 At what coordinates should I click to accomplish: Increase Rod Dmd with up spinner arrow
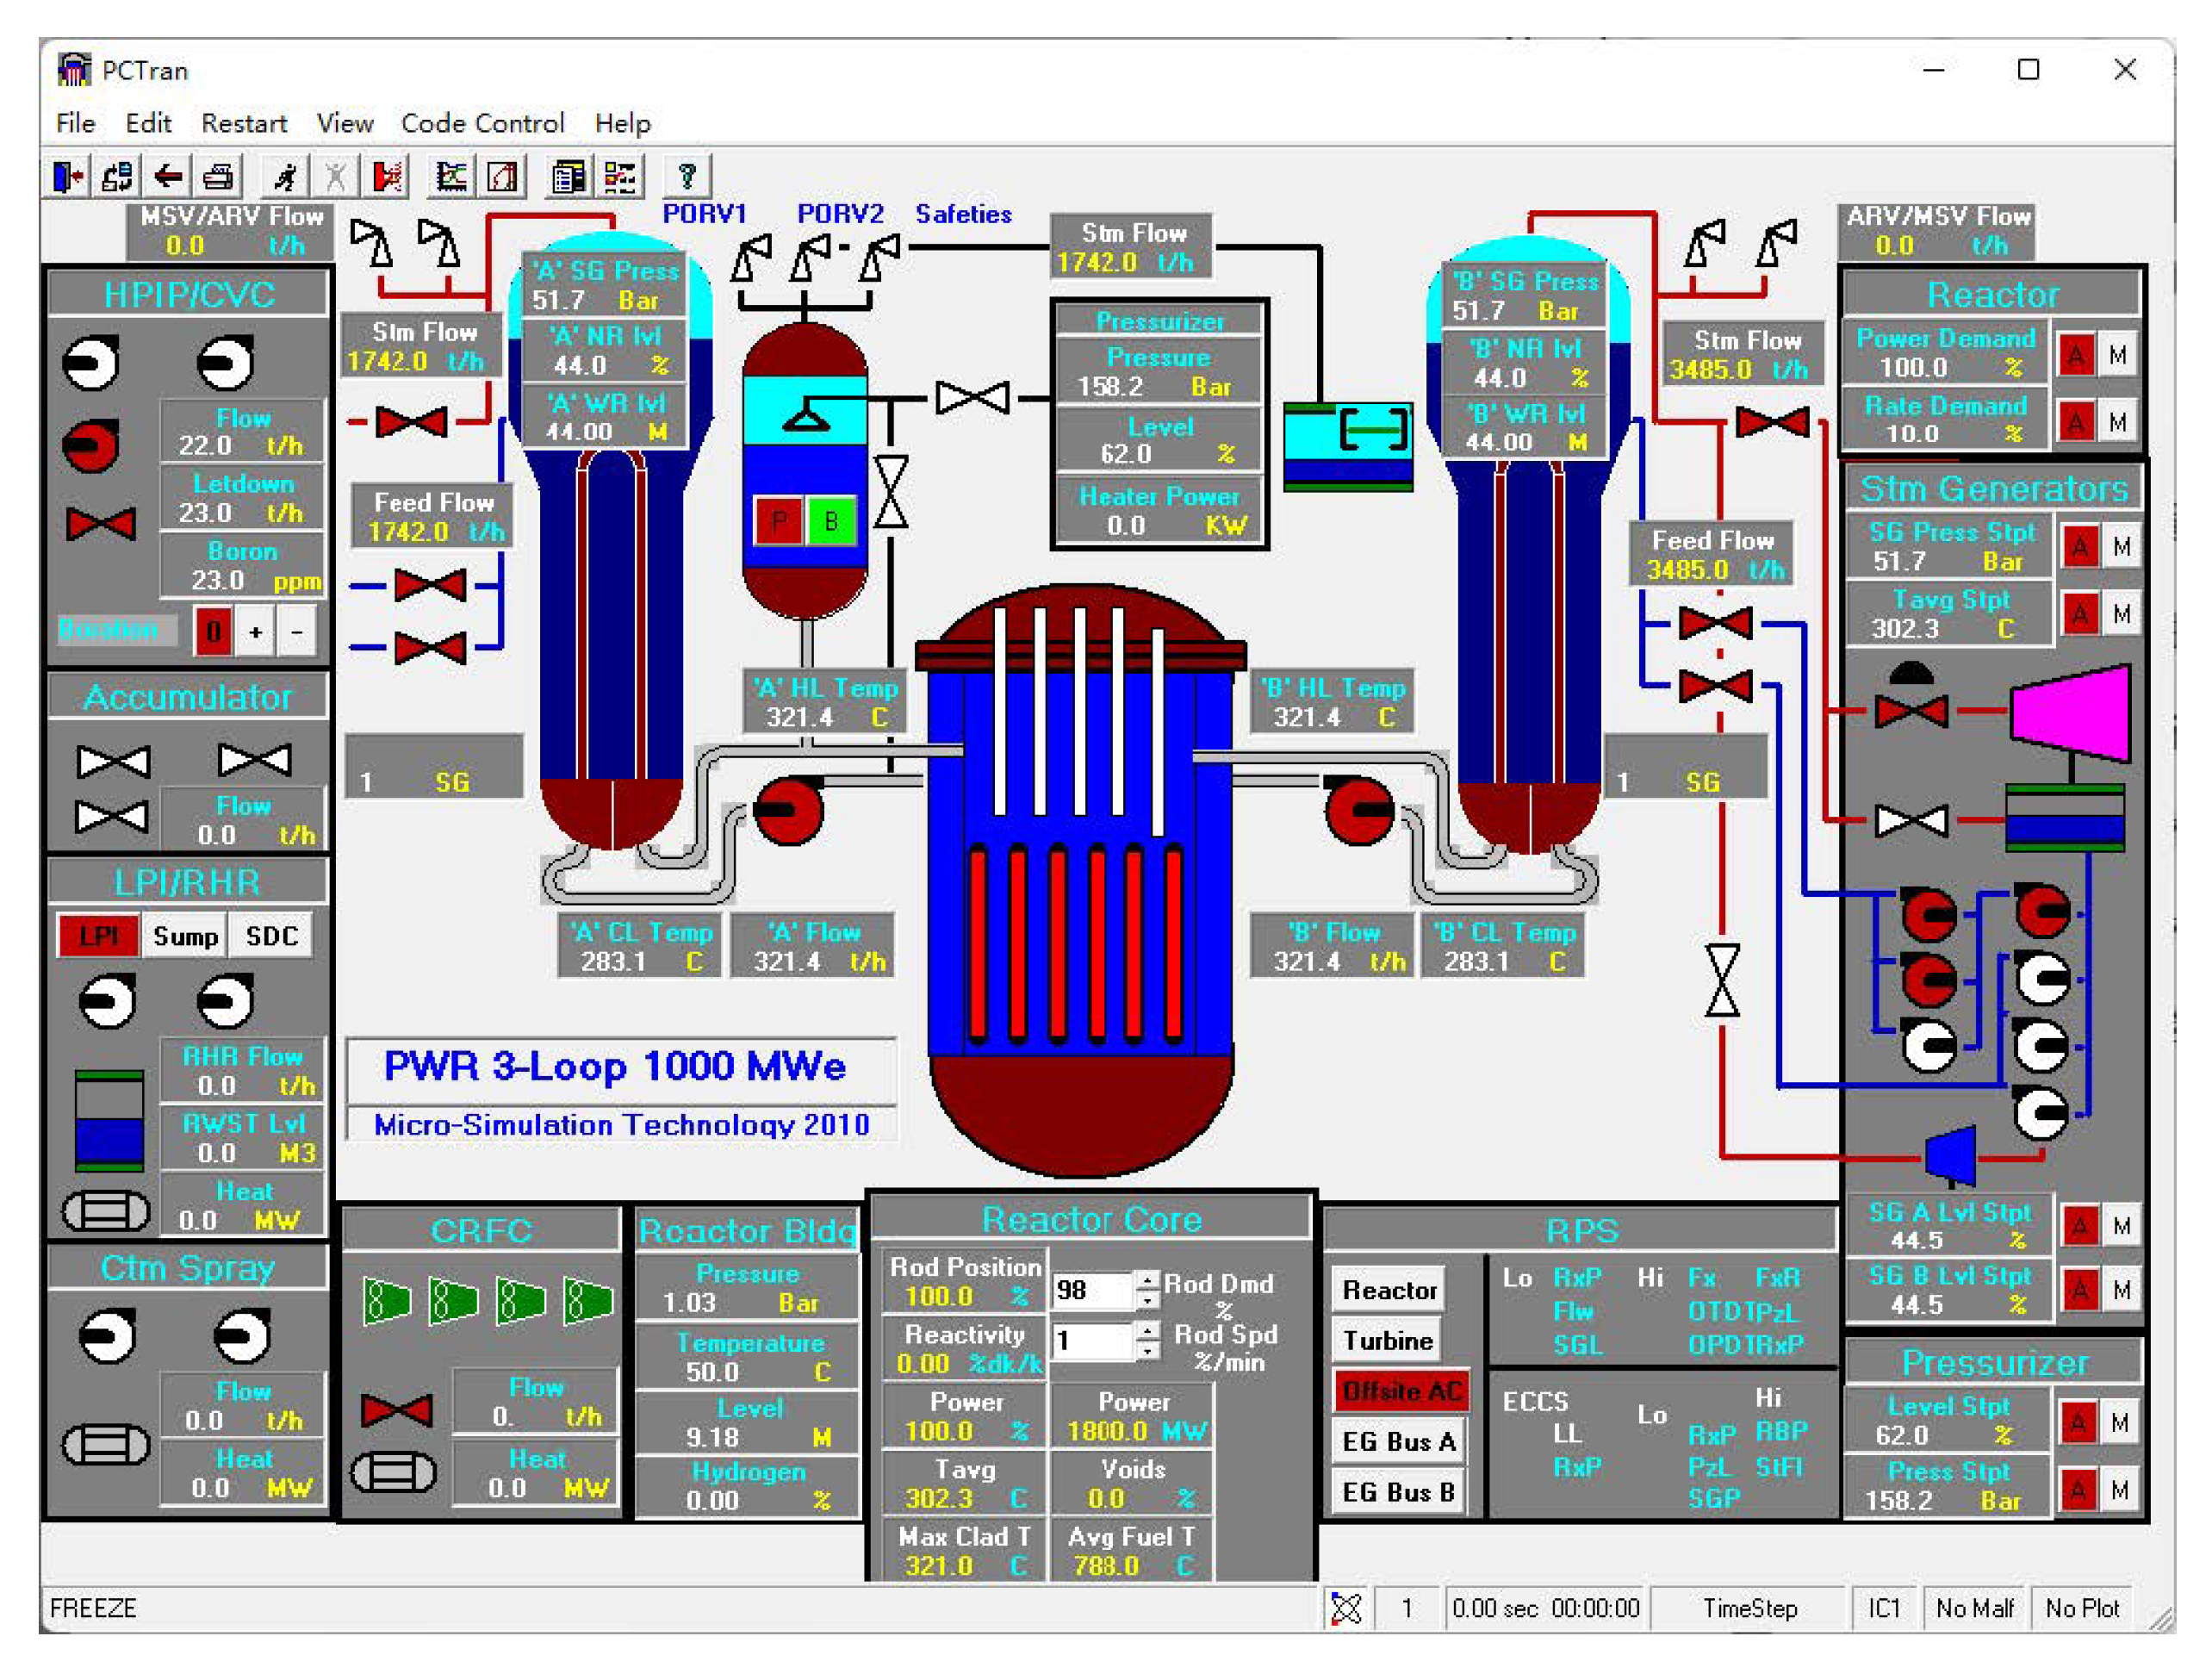1148,1279
